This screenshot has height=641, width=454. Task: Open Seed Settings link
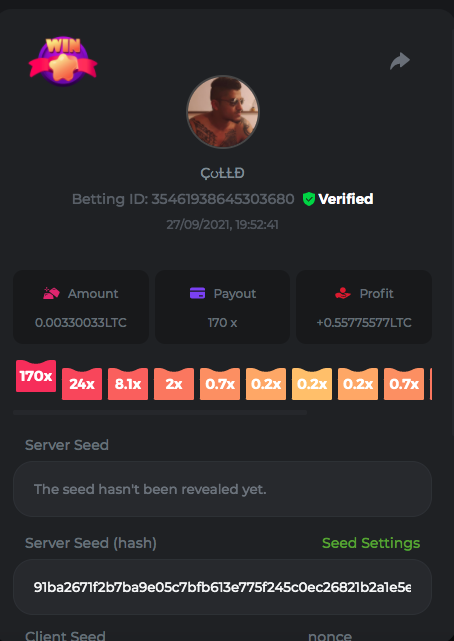tap(371, 543)
